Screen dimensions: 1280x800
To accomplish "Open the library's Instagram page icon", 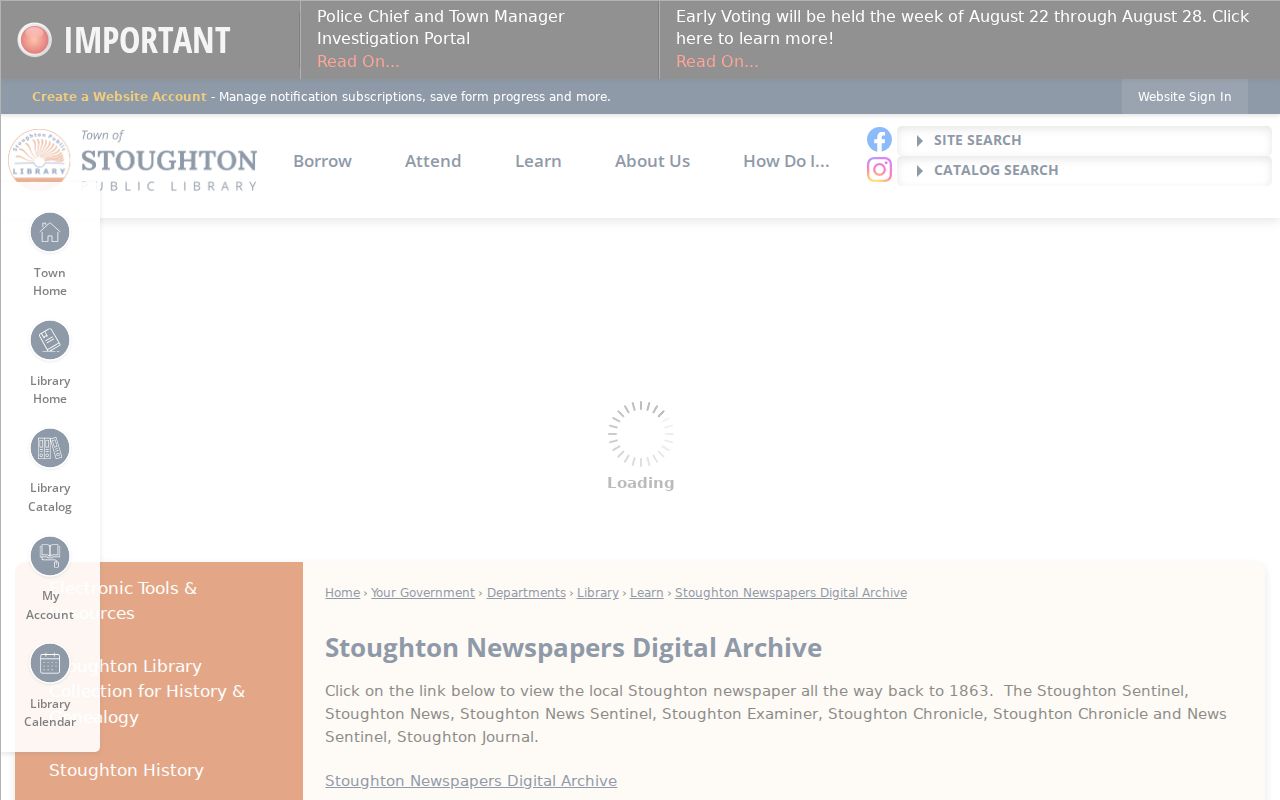I will tap(879, 170).
